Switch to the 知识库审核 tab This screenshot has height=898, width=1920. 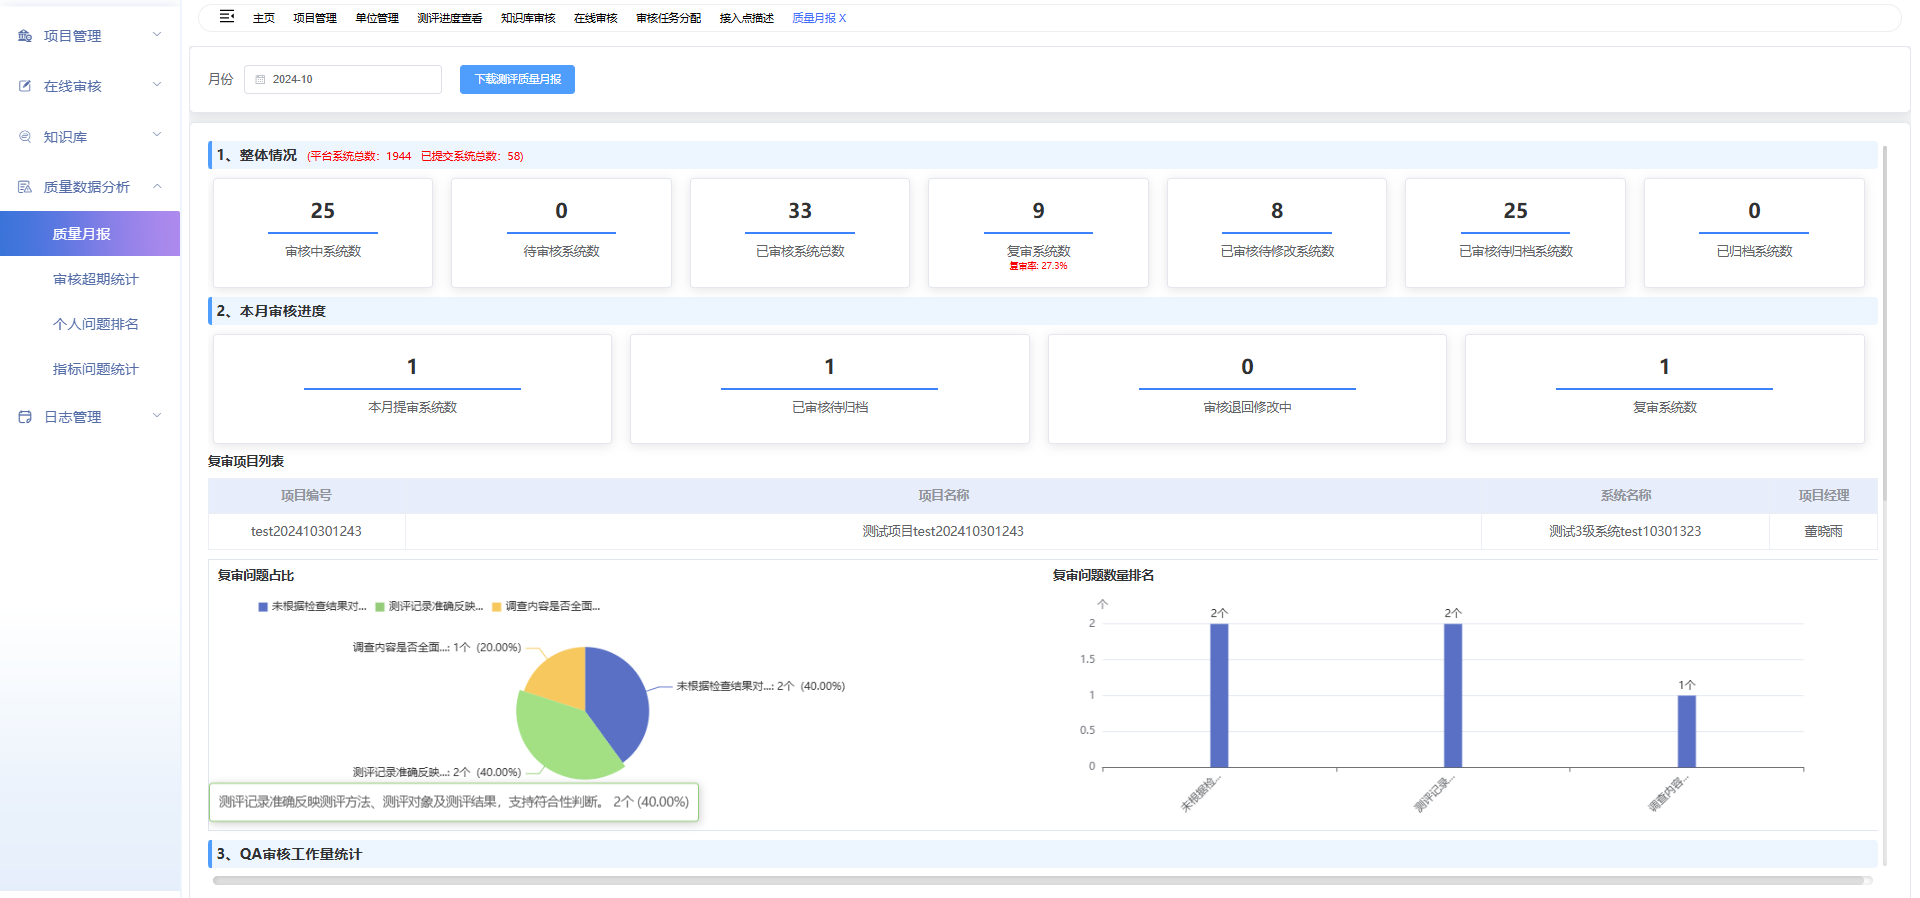tap(528, 18)
